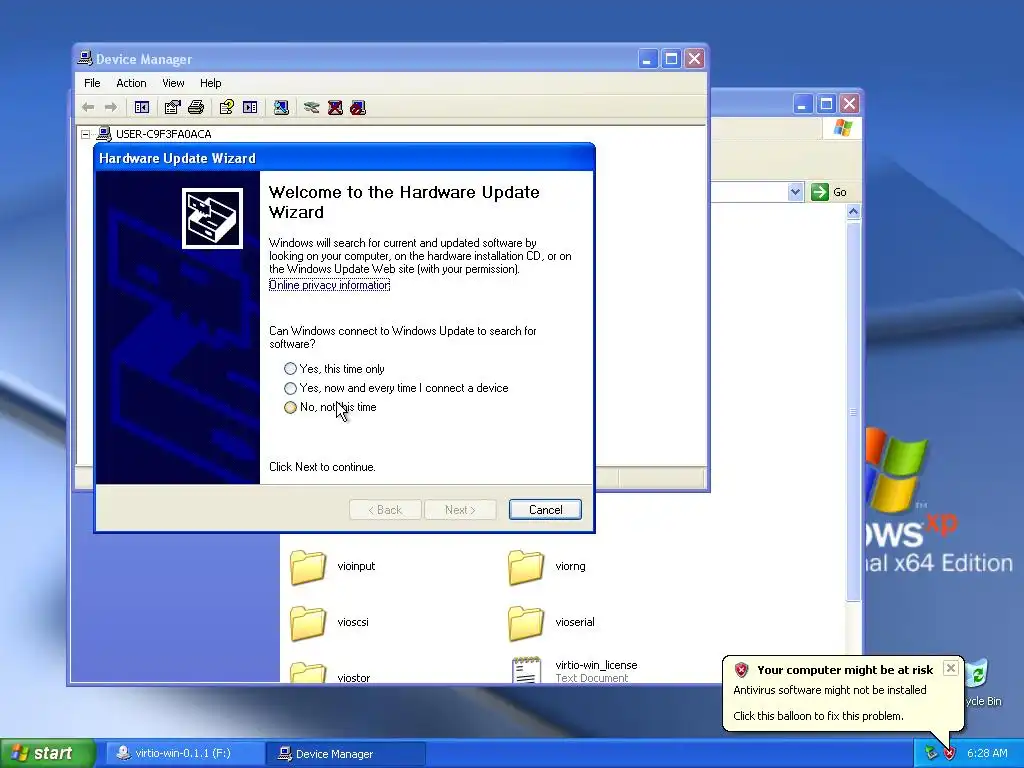Image resolution: width=1024 pixels, height=768 pixels.
Task: Click the hardware removal tray icon
Action: [x=931, y=754]
